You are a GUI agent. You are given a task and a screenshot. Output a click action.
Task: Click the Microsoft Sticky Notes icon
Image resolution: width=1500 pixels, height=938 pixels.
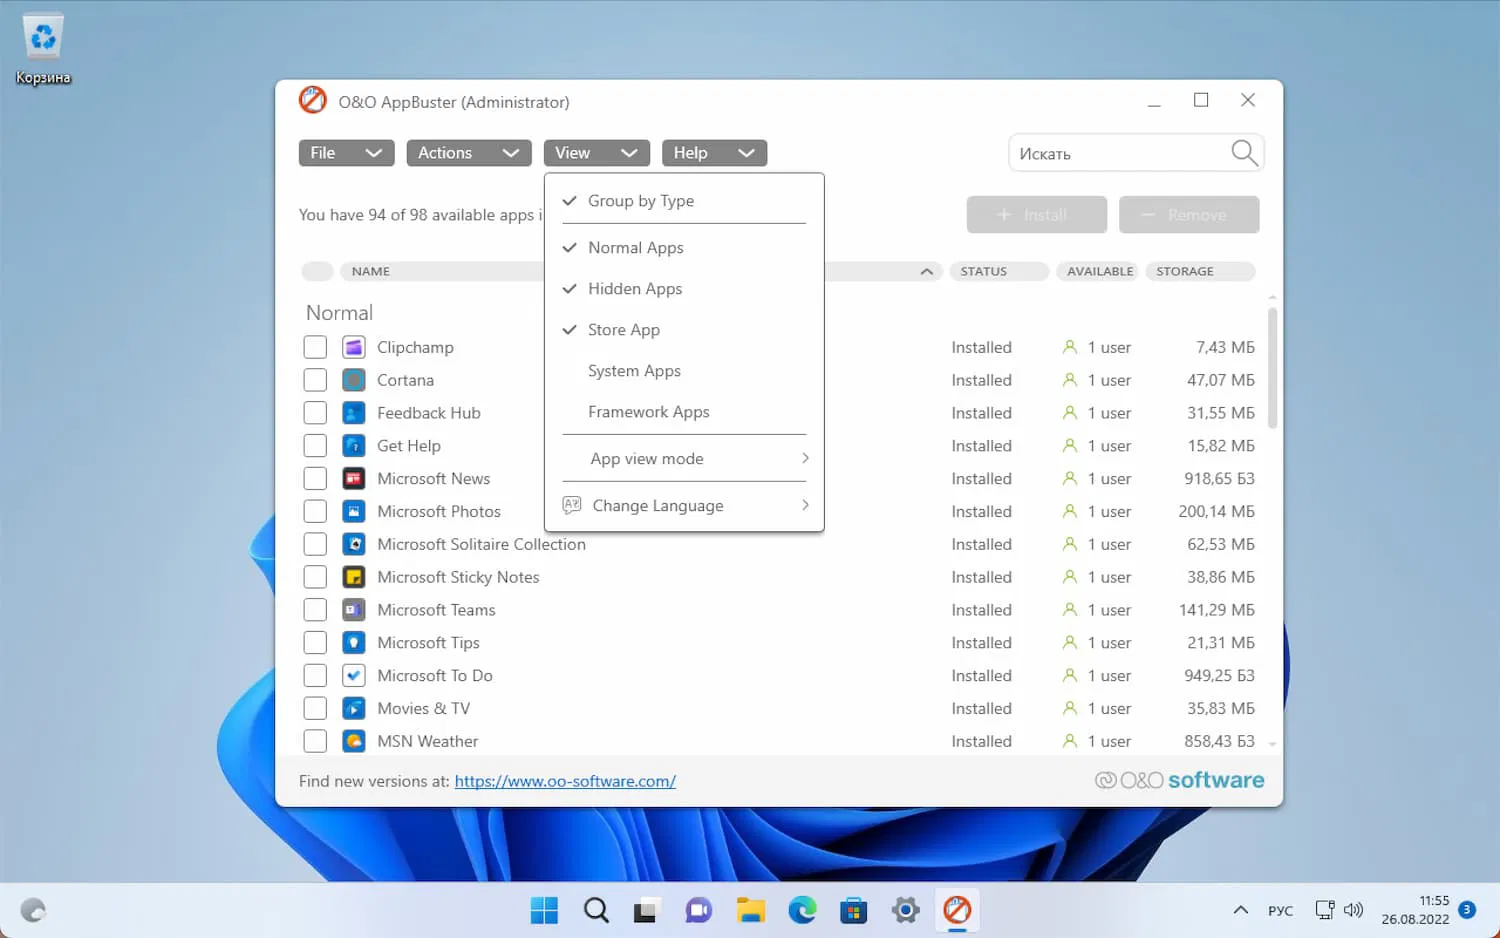[x=353, y=577]
